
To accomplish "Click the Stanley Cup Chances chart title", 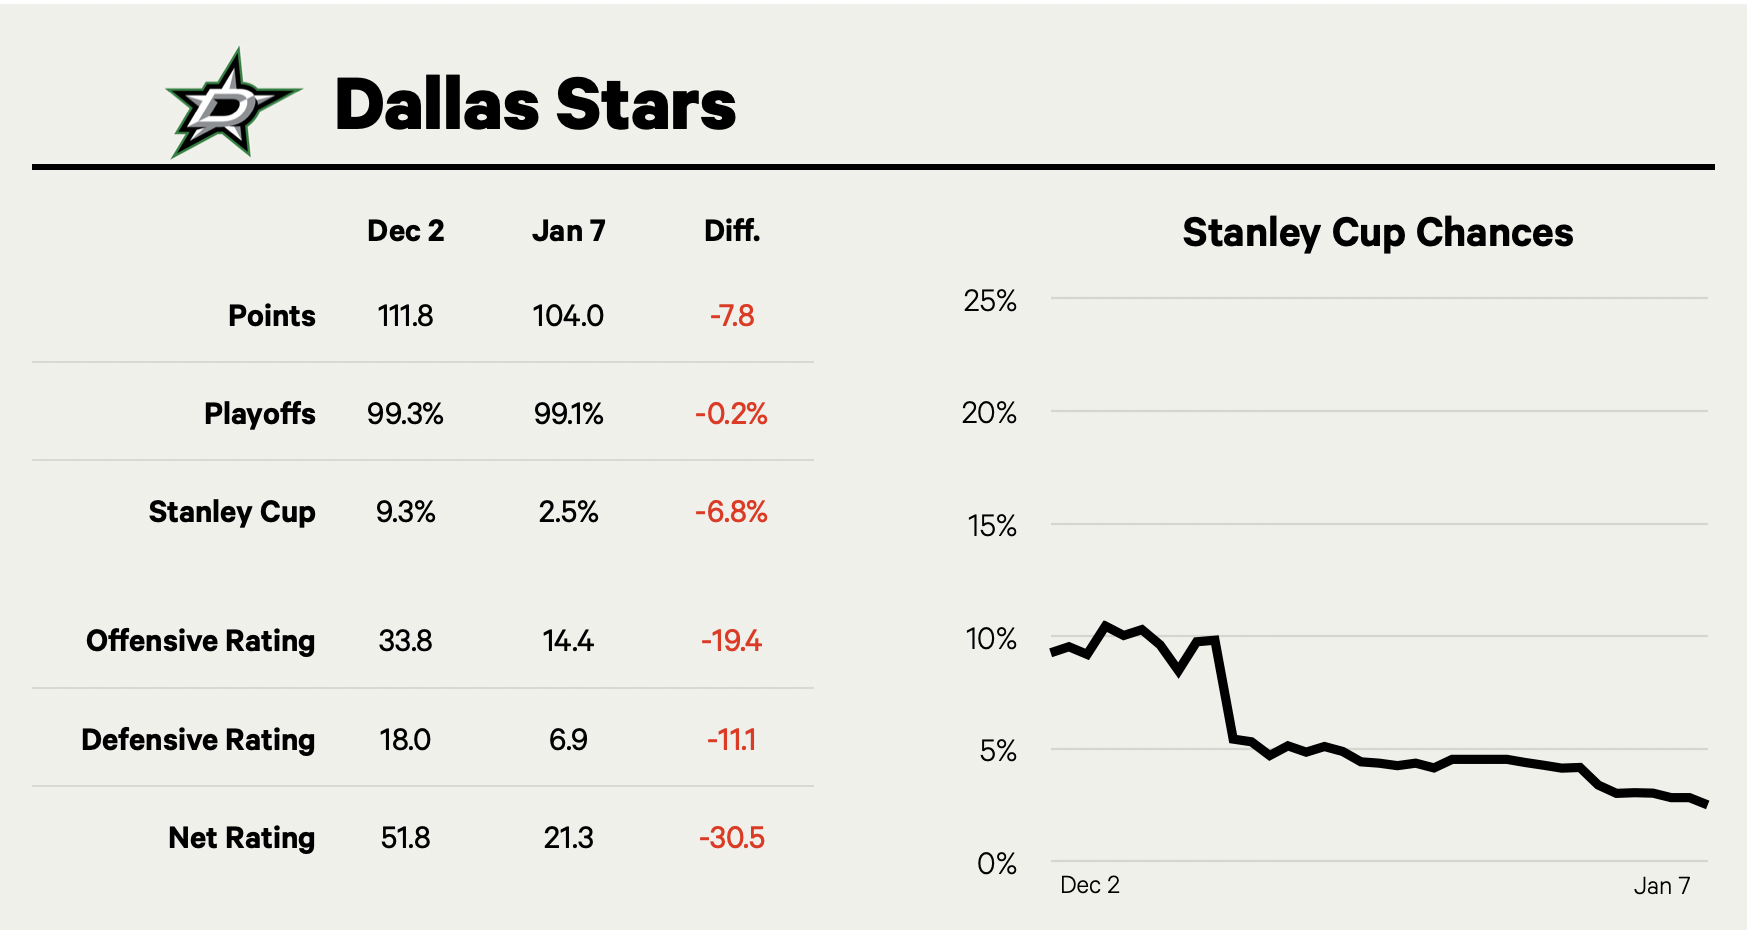I will point(1377,233).
